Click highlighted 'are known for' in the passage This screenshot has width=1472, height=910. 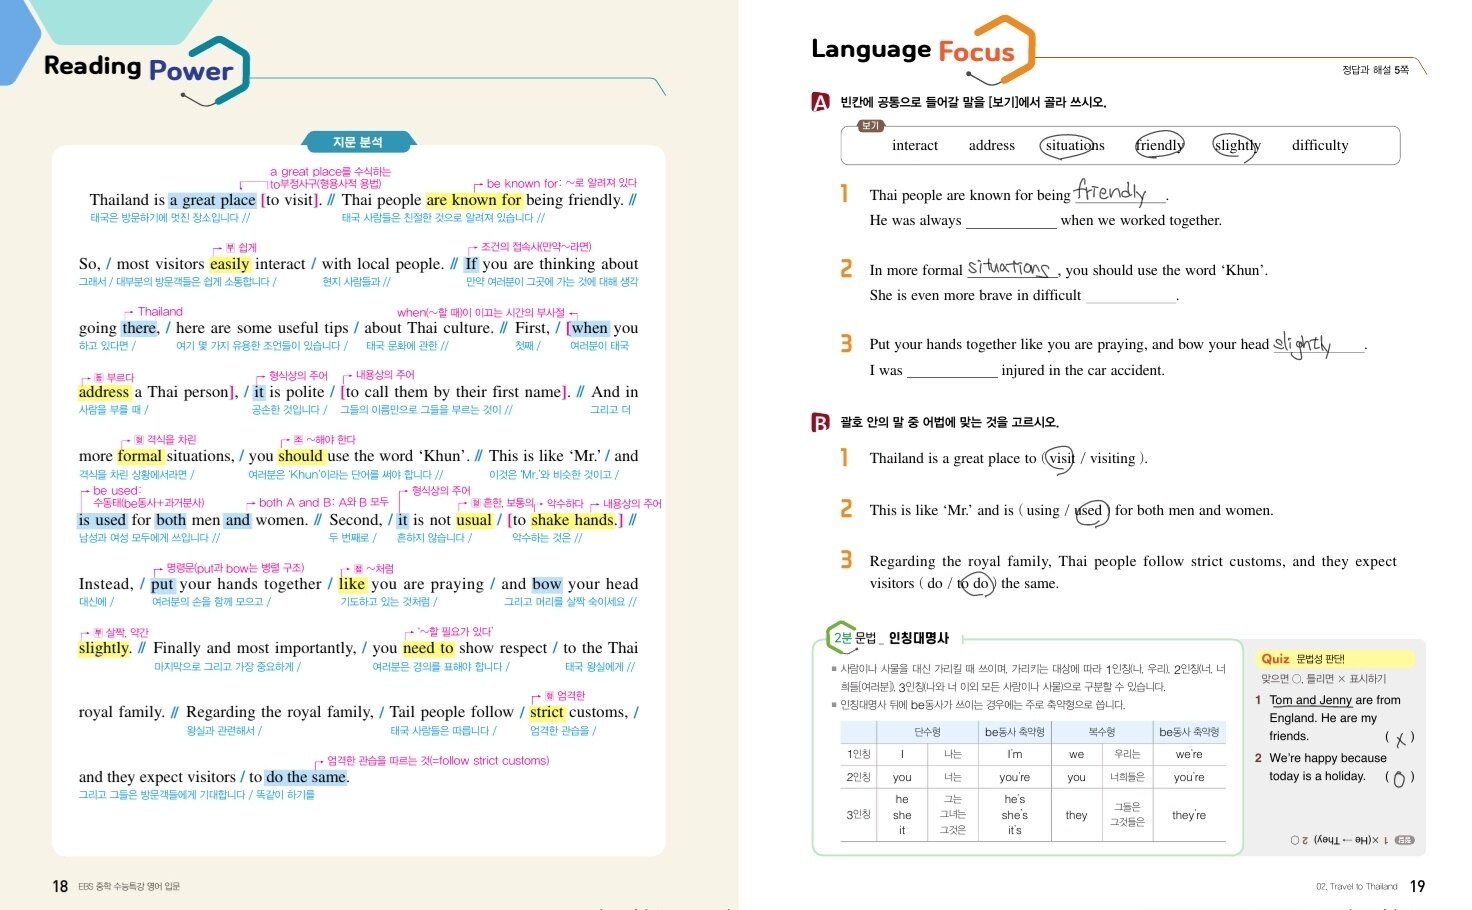click(474, 200)
